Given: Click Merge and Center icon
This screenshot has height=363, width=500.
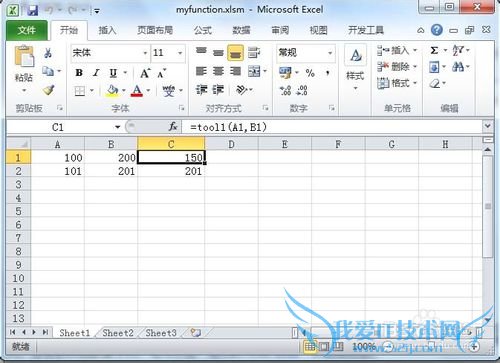Looking at the screenshot, I should (254, 71).
